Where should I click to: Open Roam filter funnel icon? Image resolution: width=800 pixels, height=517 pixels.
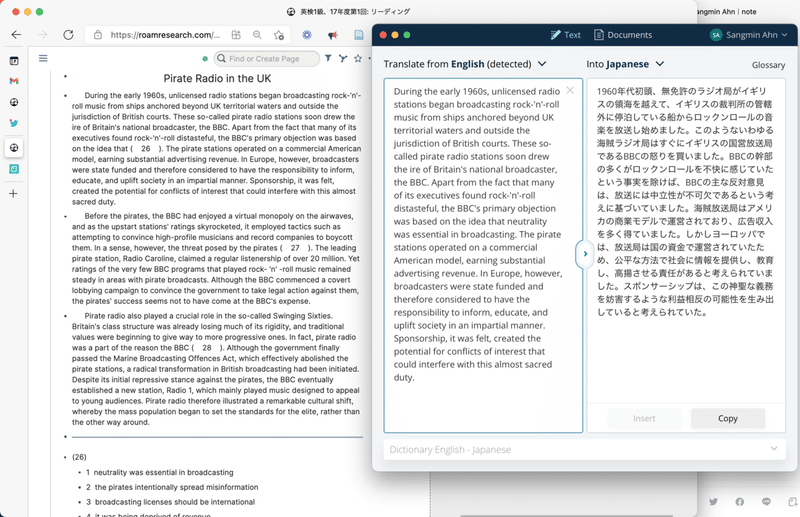328,58
